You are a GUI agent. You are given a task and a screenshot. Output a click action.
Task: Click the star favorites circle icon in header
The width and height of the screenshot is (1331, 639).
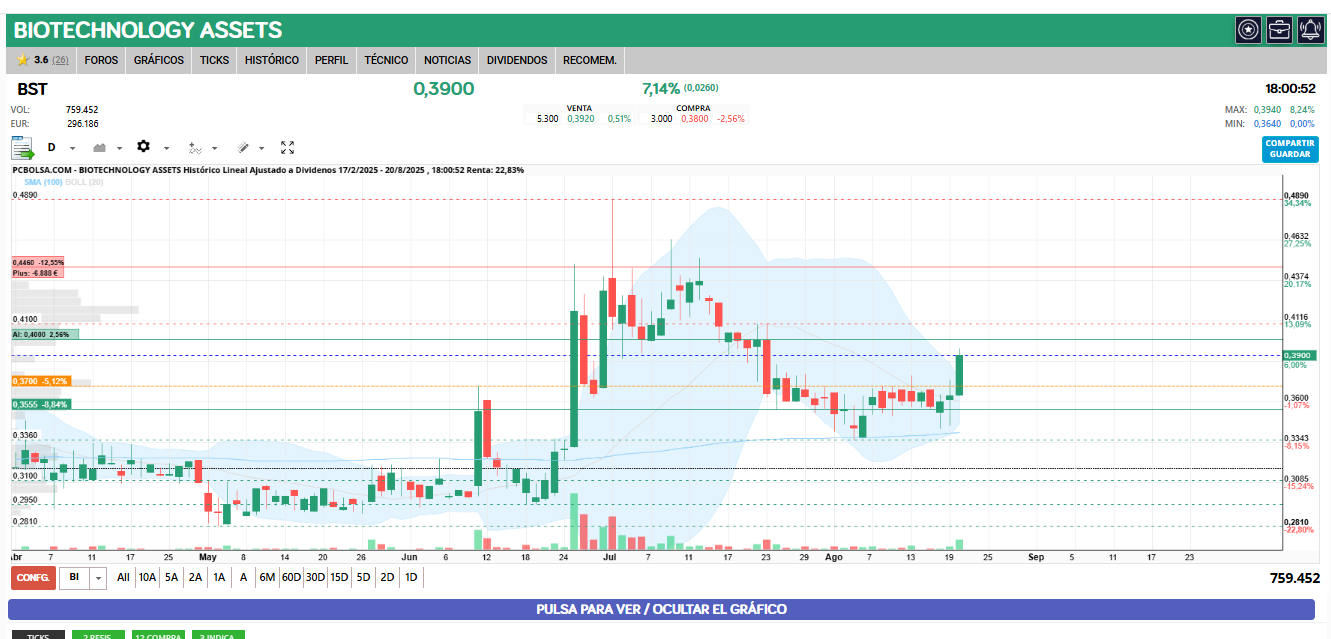coord(1248,30)
